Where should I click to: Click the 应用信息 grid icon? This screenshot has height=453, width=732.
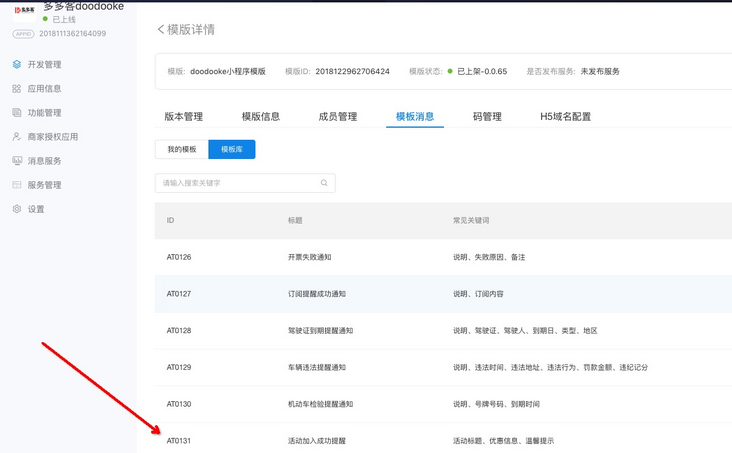pos(17,89)
